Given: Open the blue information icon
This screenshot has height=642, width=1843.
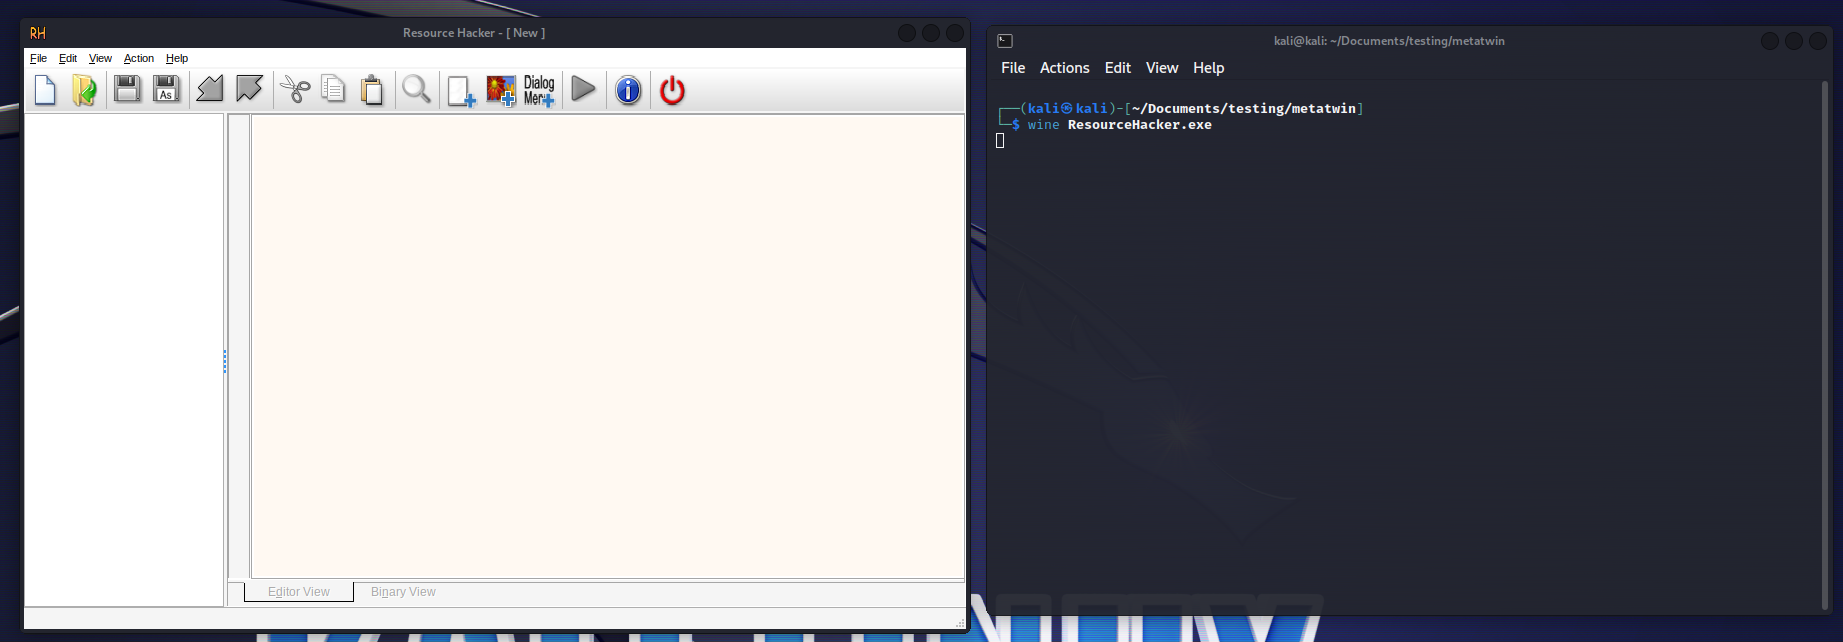Looking at the screenshot, I should pos(628,90).
